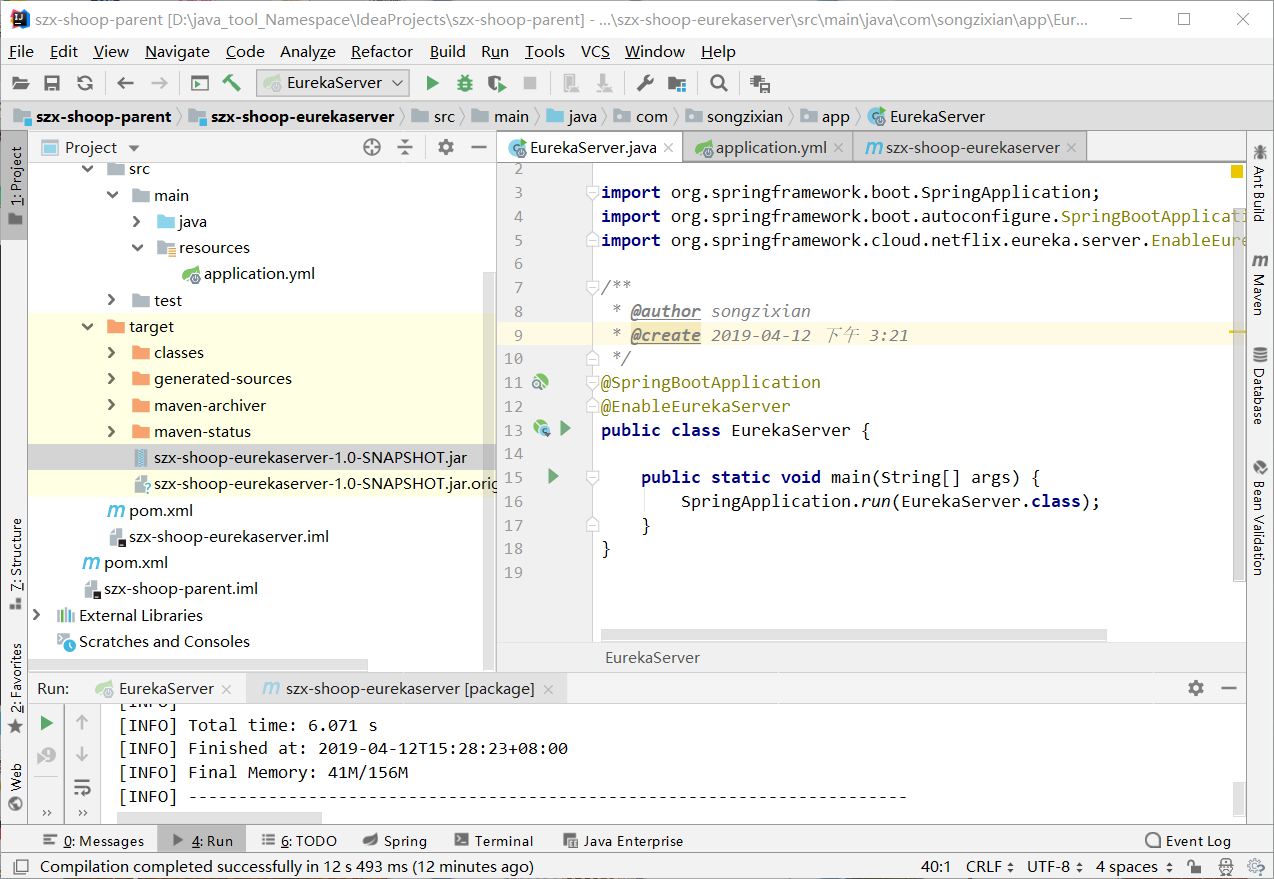Image resolution: width=1274 pixels, height=879 pixels.
Task: Click the Run gutter arrow at line 13
Action: click(x=565, y=429)
